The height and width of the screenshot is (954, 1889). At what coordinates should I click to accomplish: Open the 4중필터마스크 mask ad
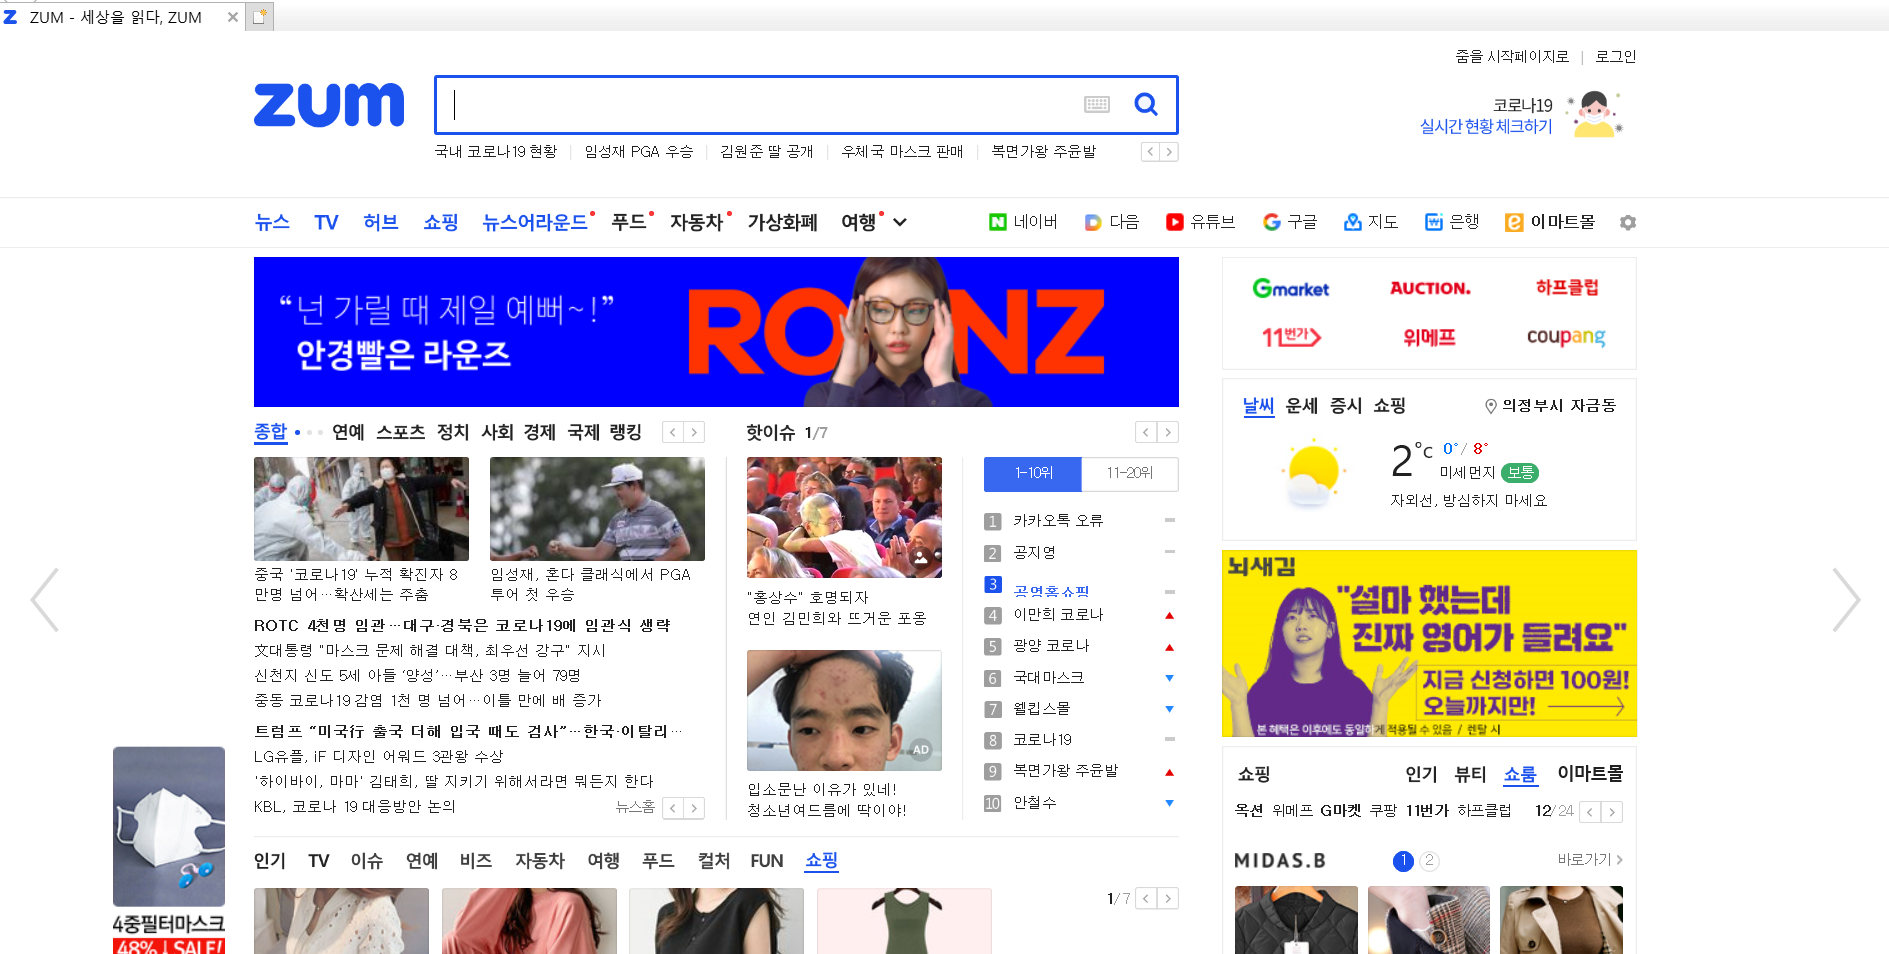169,850
